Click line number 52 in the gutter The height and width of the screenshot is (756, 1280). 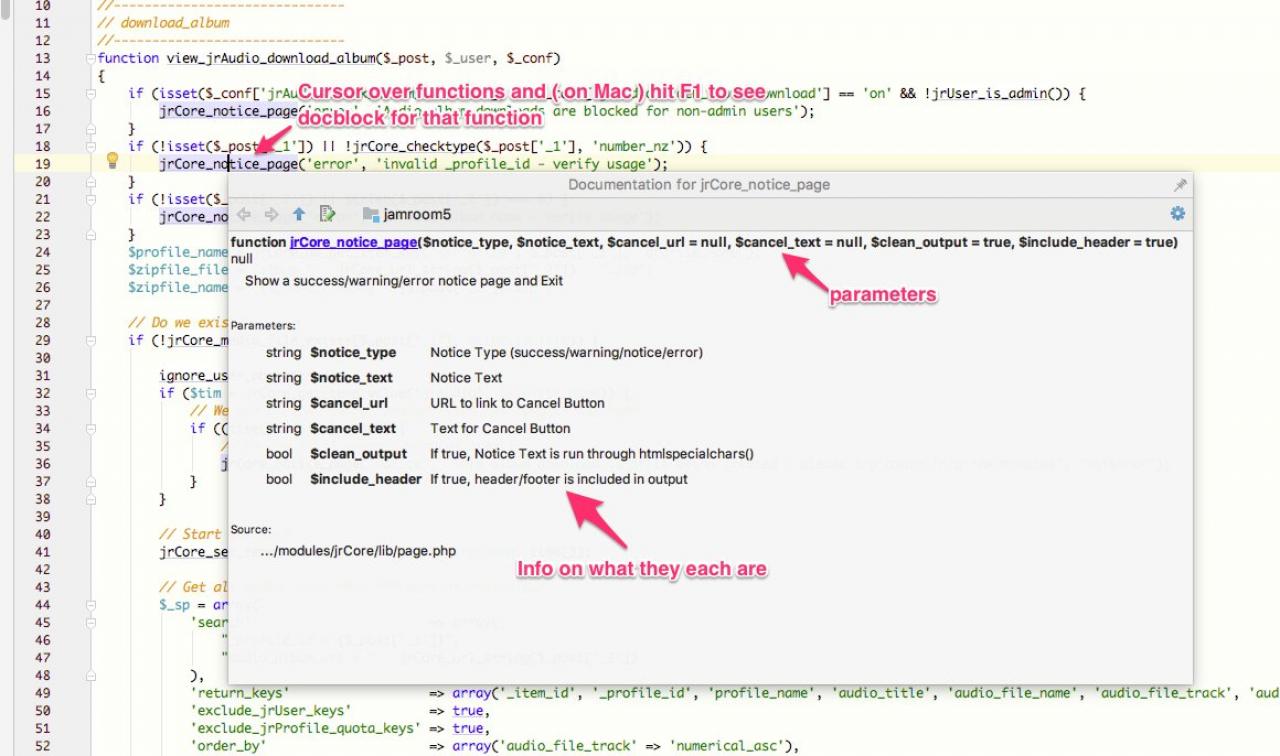[x=42, y=745]
